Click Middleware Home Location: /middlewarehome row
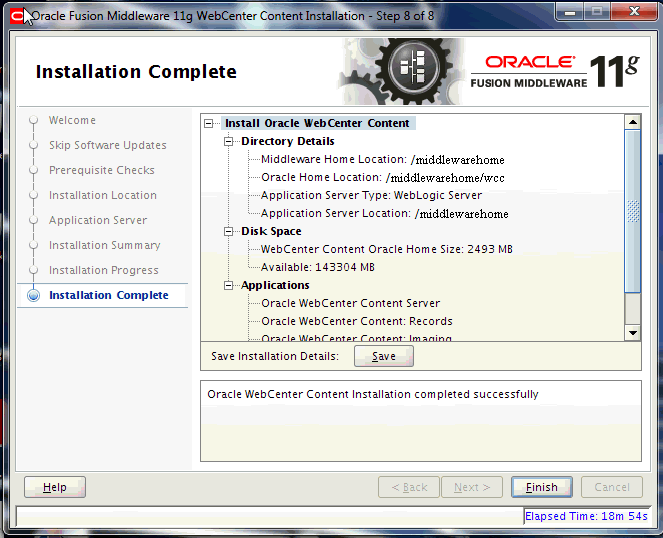 (x=383, y=159)
